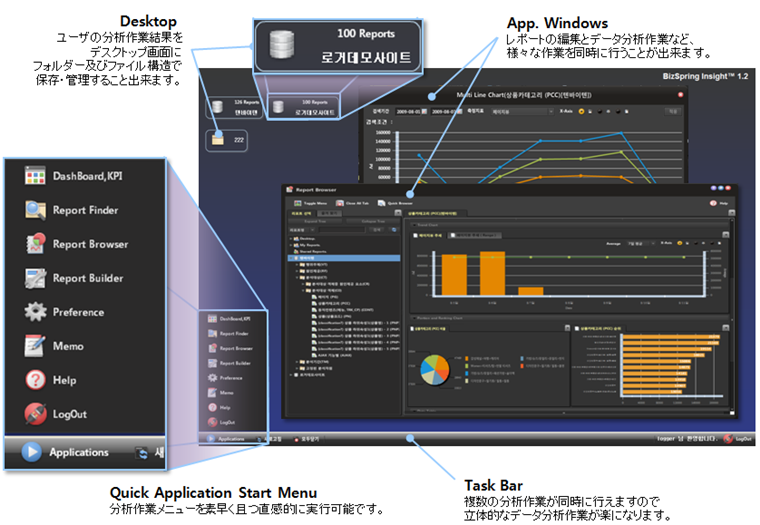Viewport: 760px width, 525px height.
Task: Click the Applications button on the small task bar
Action: (x=226, y=439)
